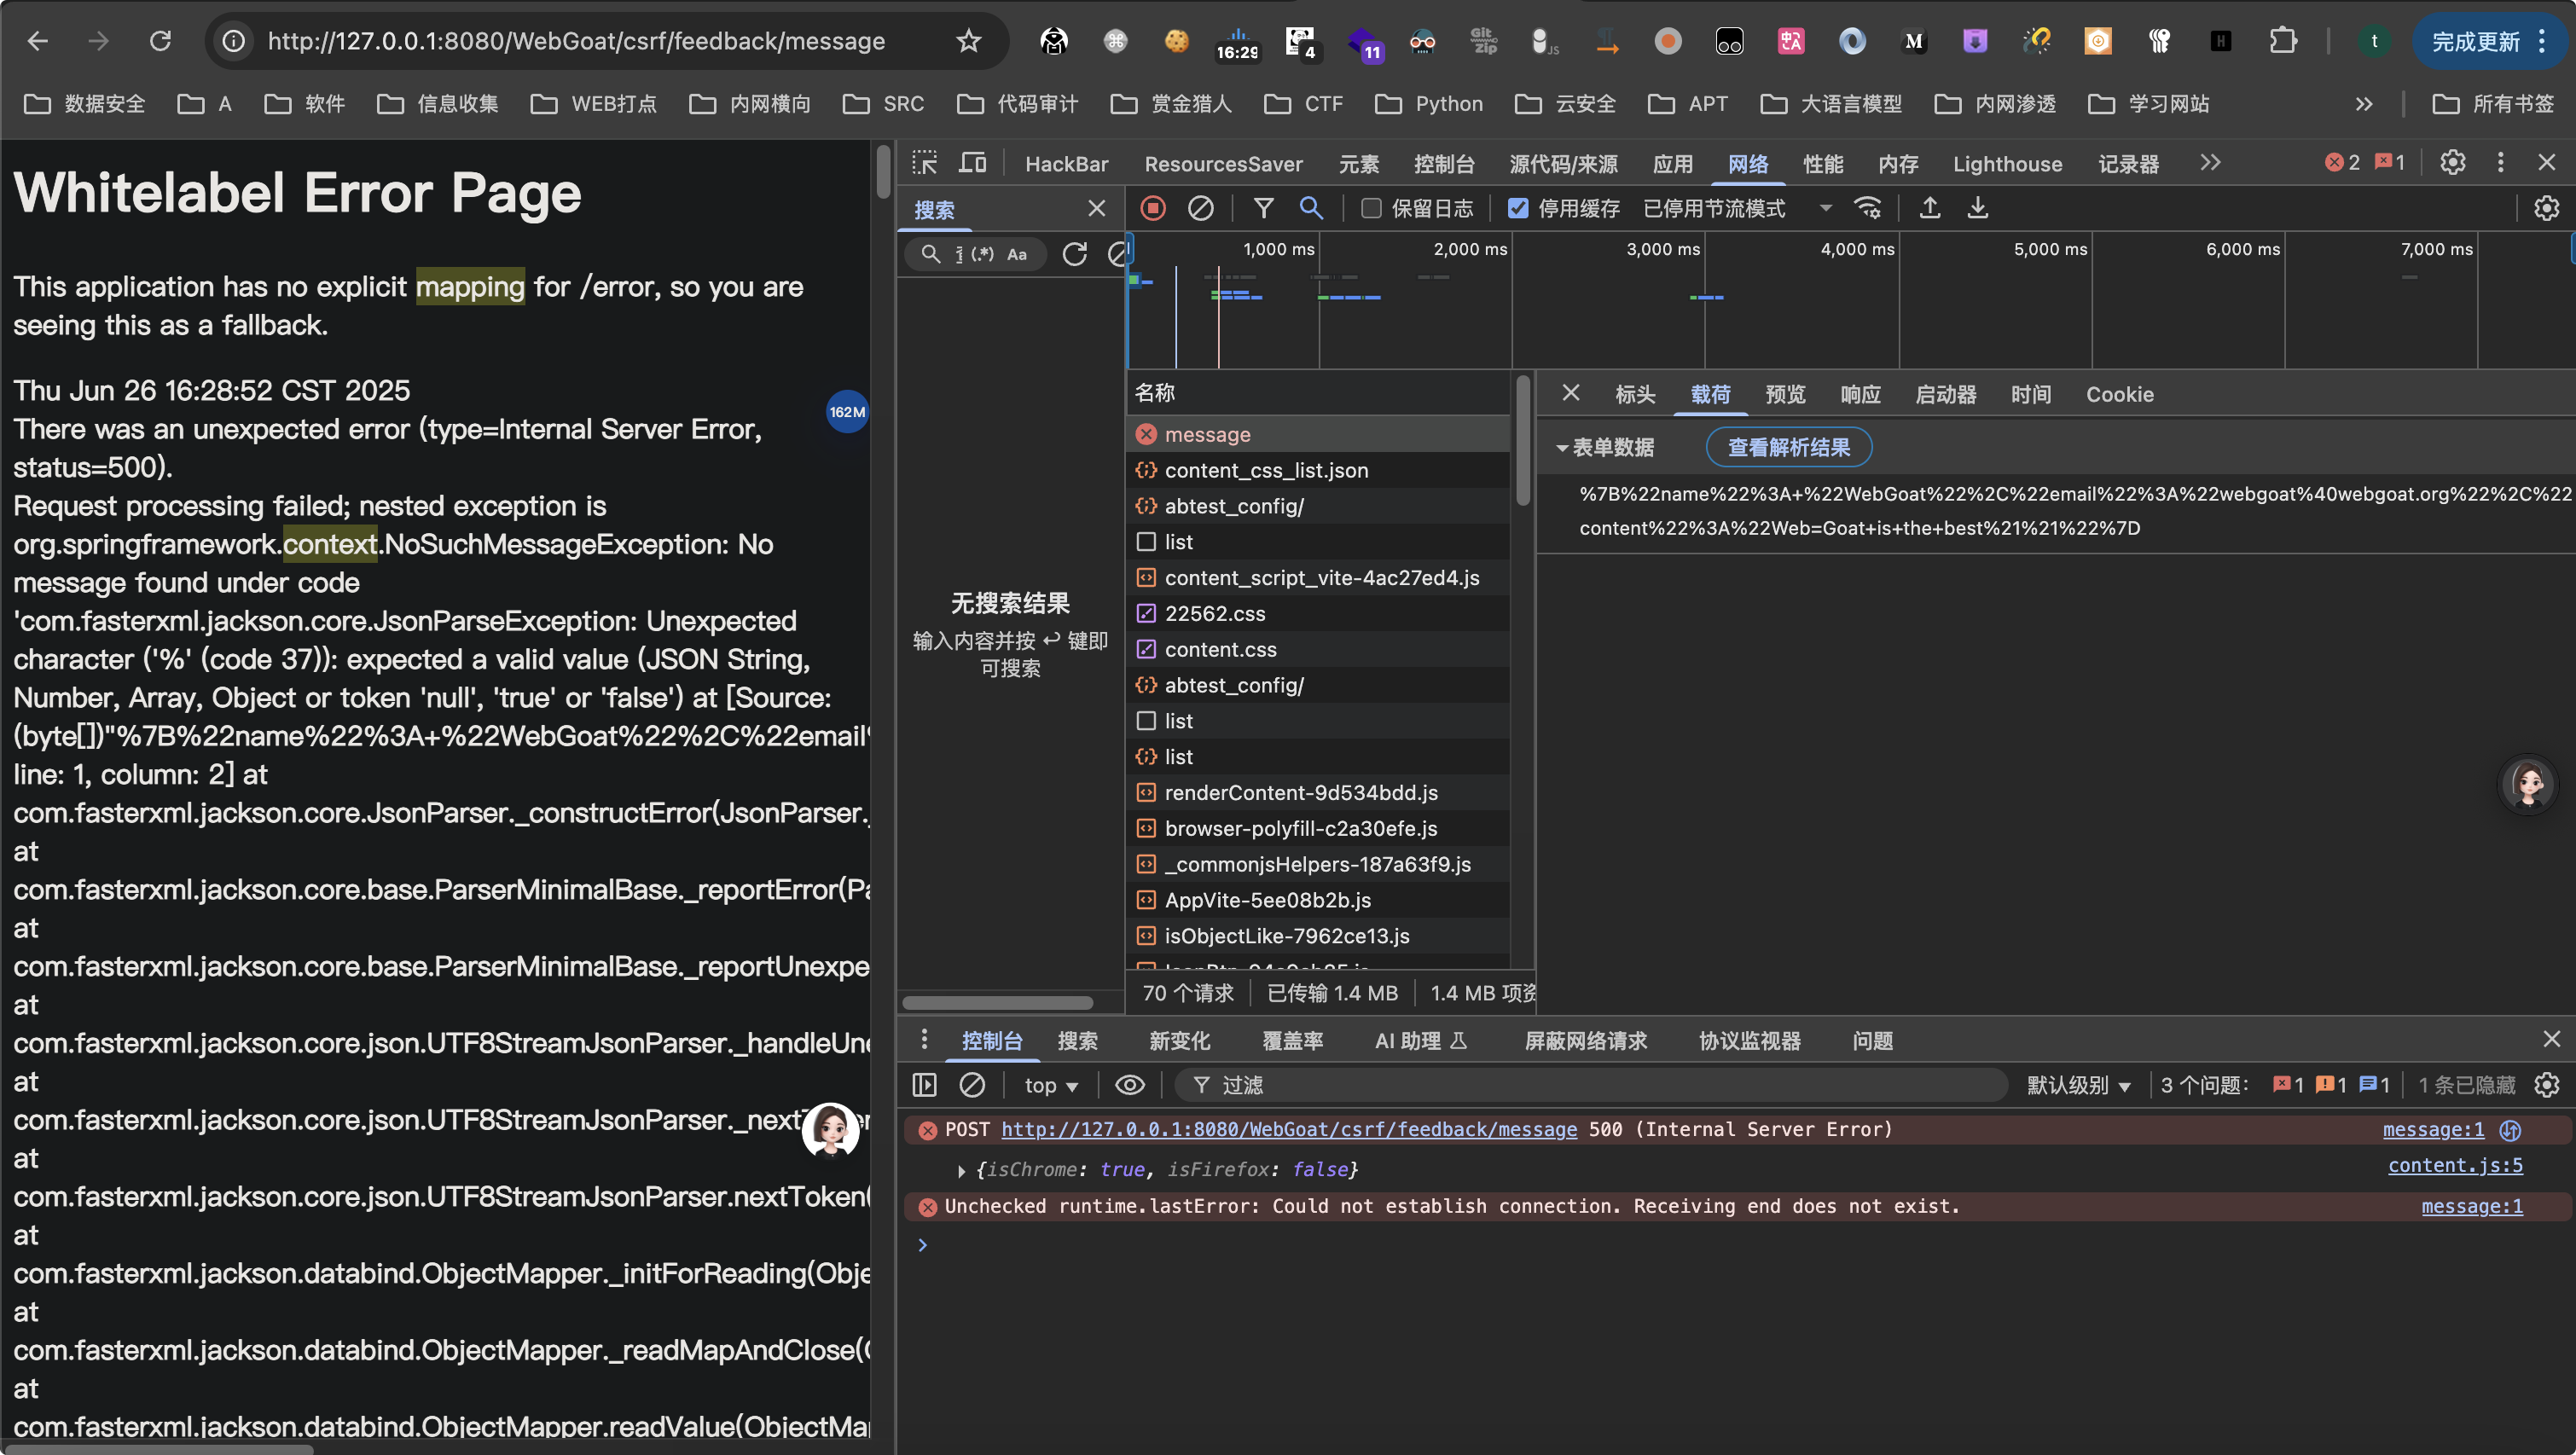
Task: Click the browser back arrow
Action: click(x=38, y=41)
